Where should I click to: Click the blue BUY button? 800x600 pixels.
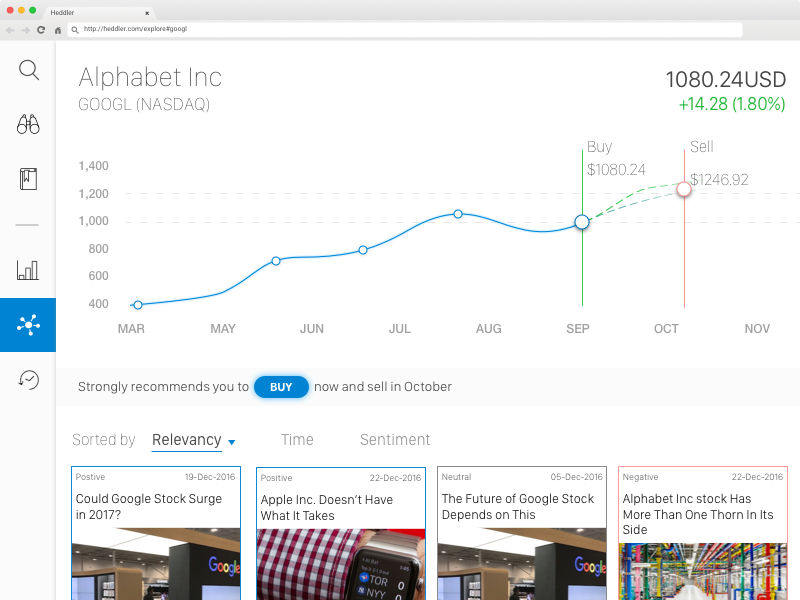coord(281,387)
